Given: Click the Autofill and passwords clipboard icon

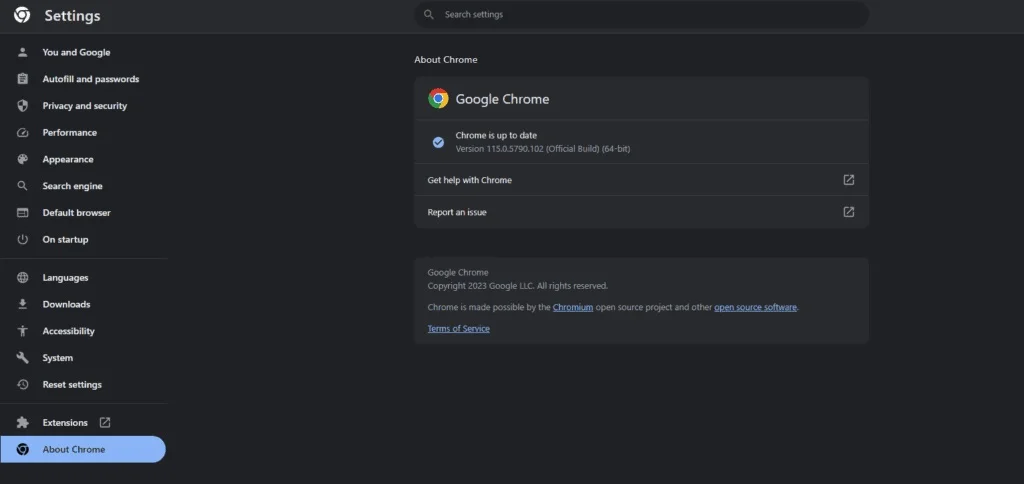Looking at the screenshot, I should tap(22, 79).
